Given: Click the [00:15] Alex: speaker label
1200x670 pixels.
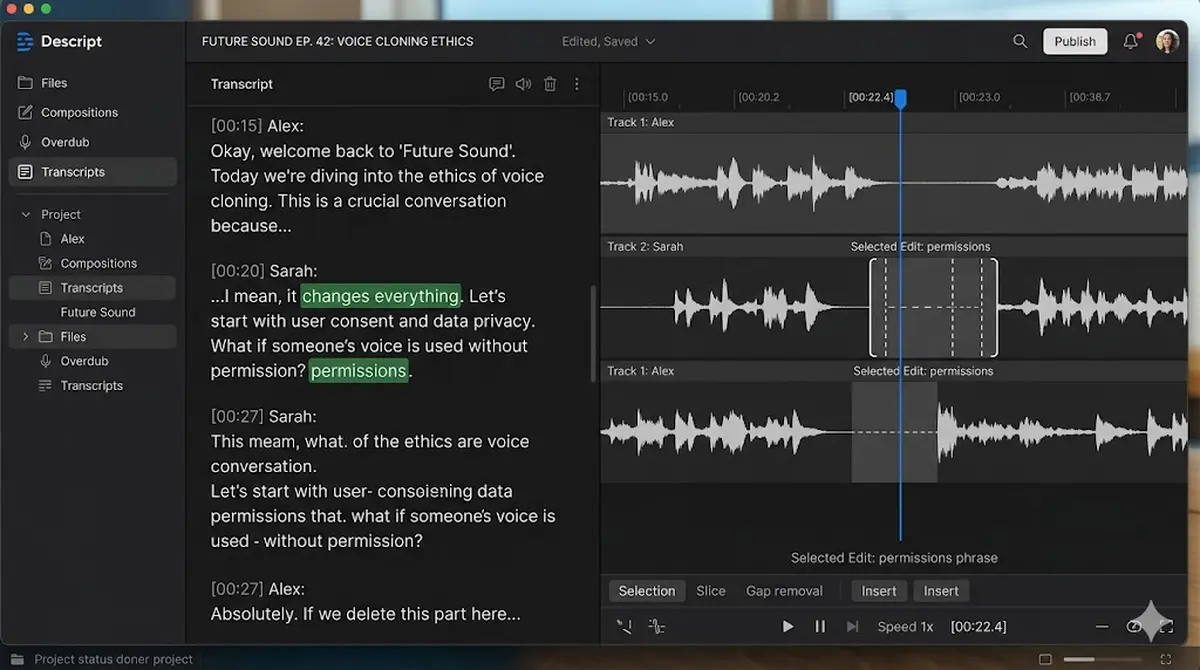Looking at the screenshot, I should [x=257, y=126].
